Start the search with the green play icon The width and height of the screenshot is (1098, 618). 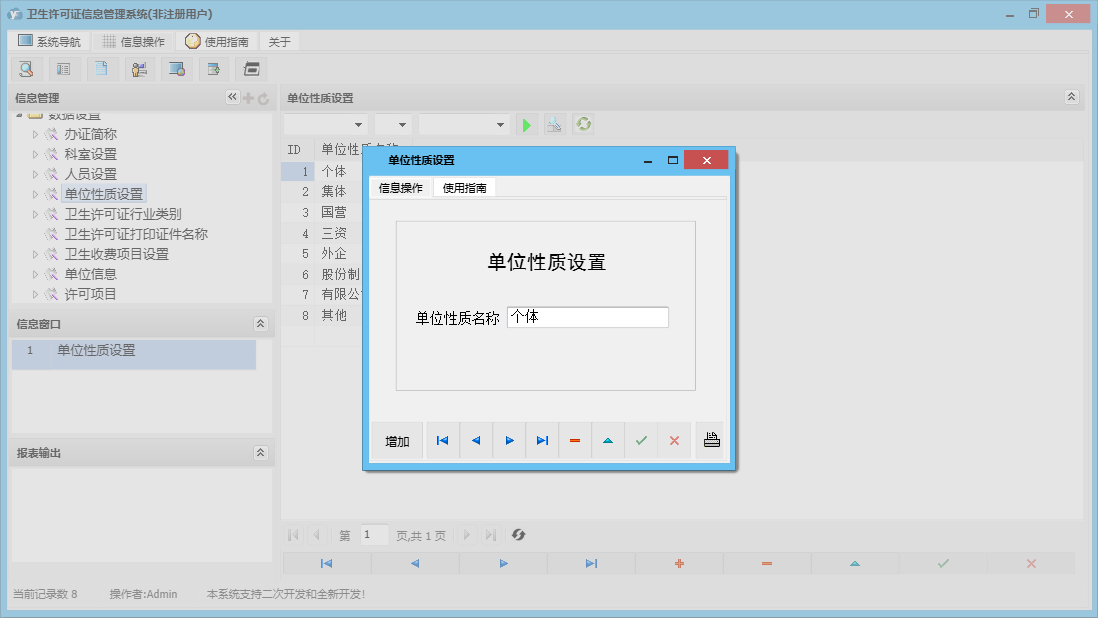[527, 123]
